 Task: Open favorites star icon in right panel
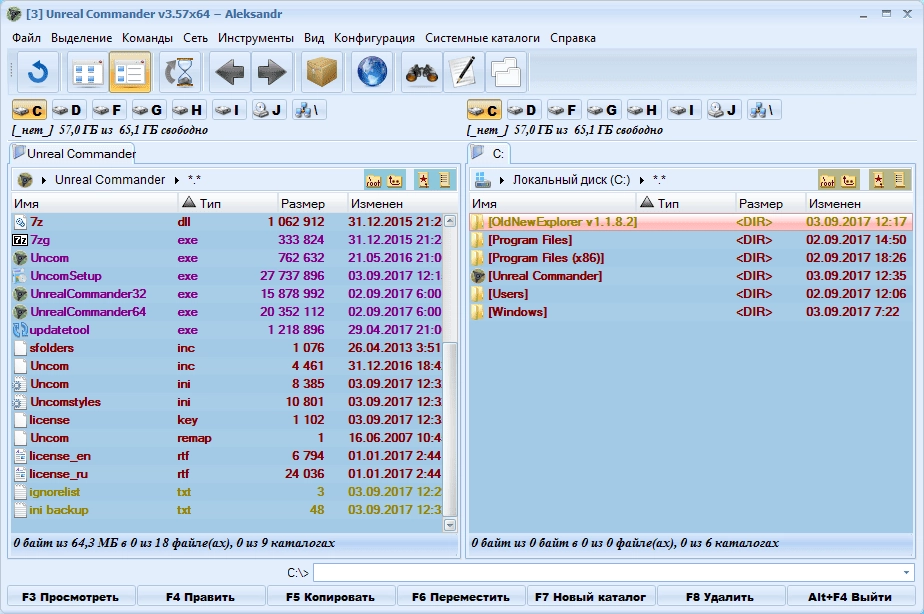879,180
